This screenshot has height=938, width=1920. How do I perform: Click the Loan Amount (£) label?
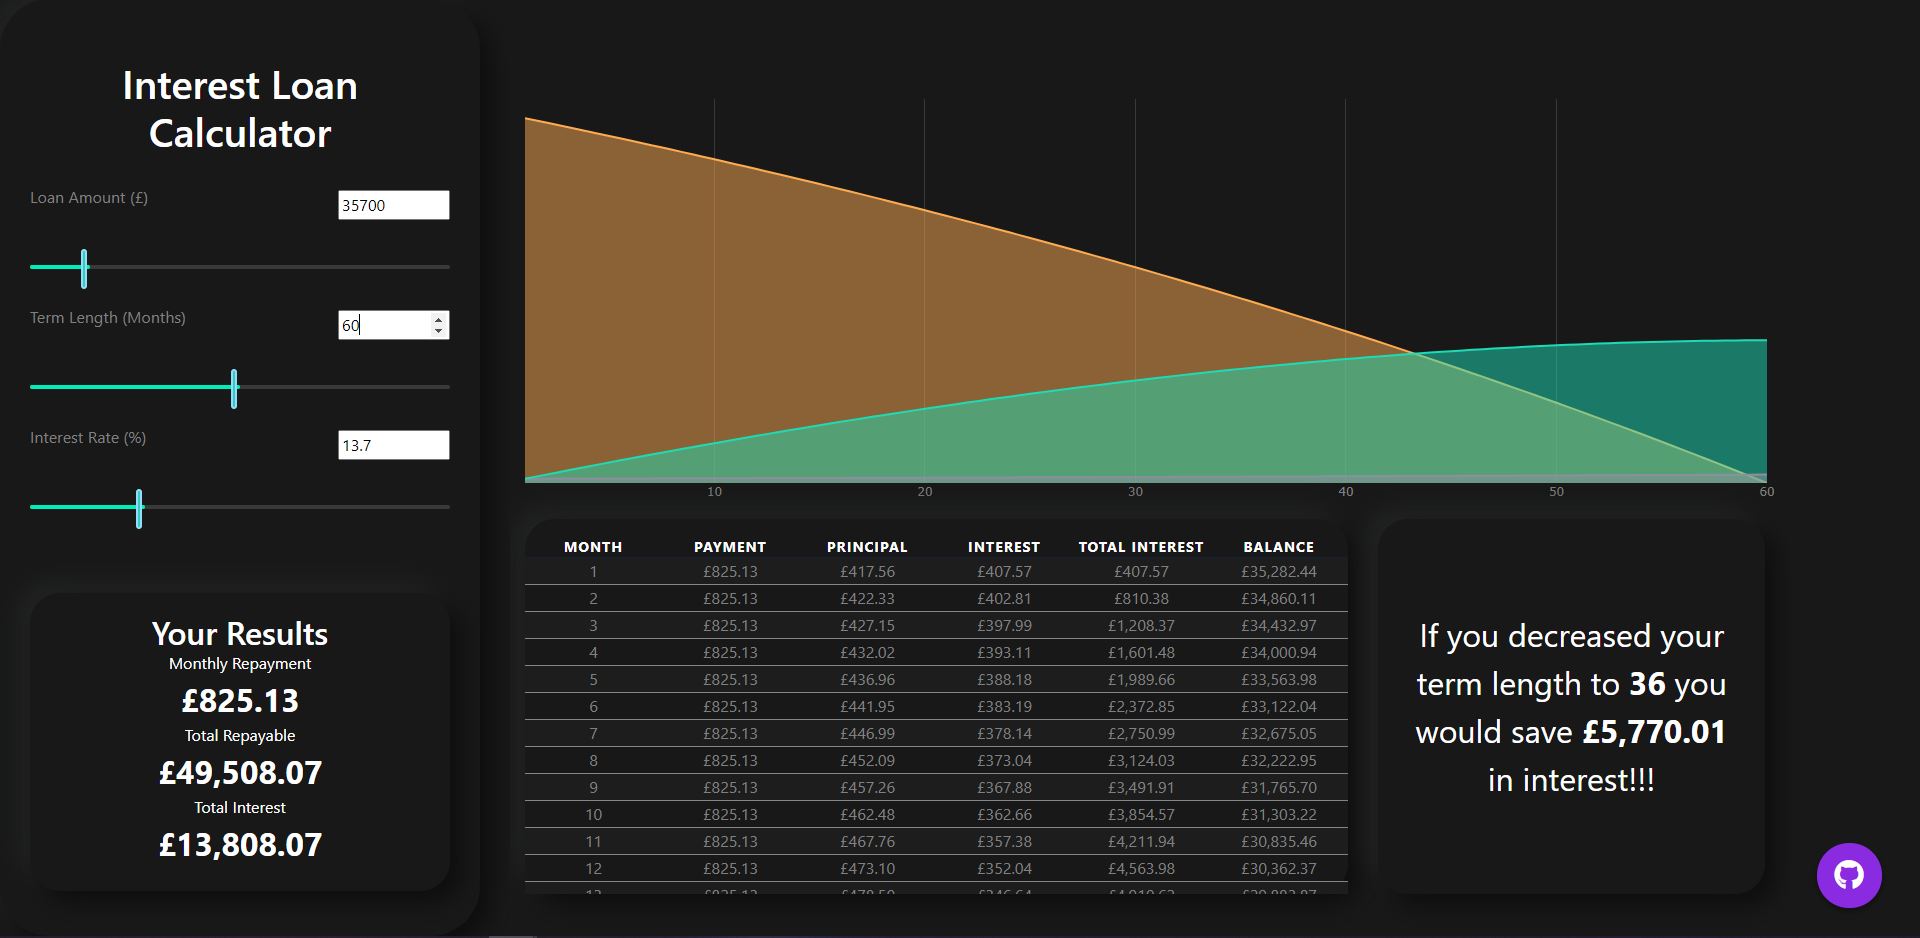89,198
